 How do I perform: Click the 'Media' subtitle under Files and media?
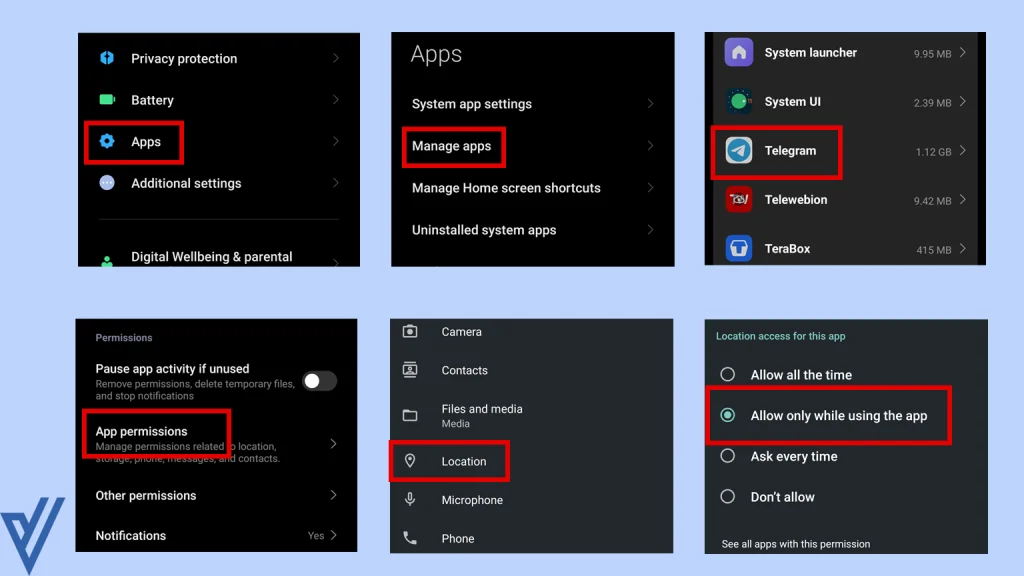pos(455,424)
